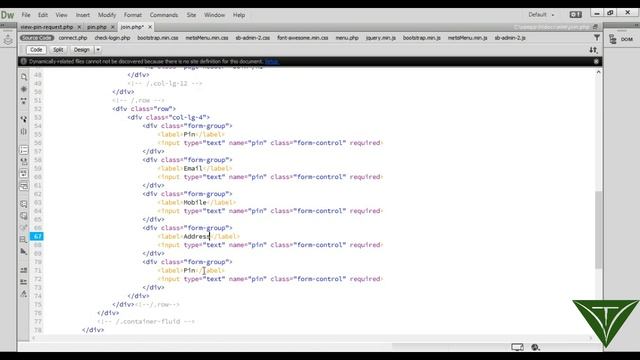Click the preview in browser globe icon
The height and width of the screenshot is (360, 640).
536,347
